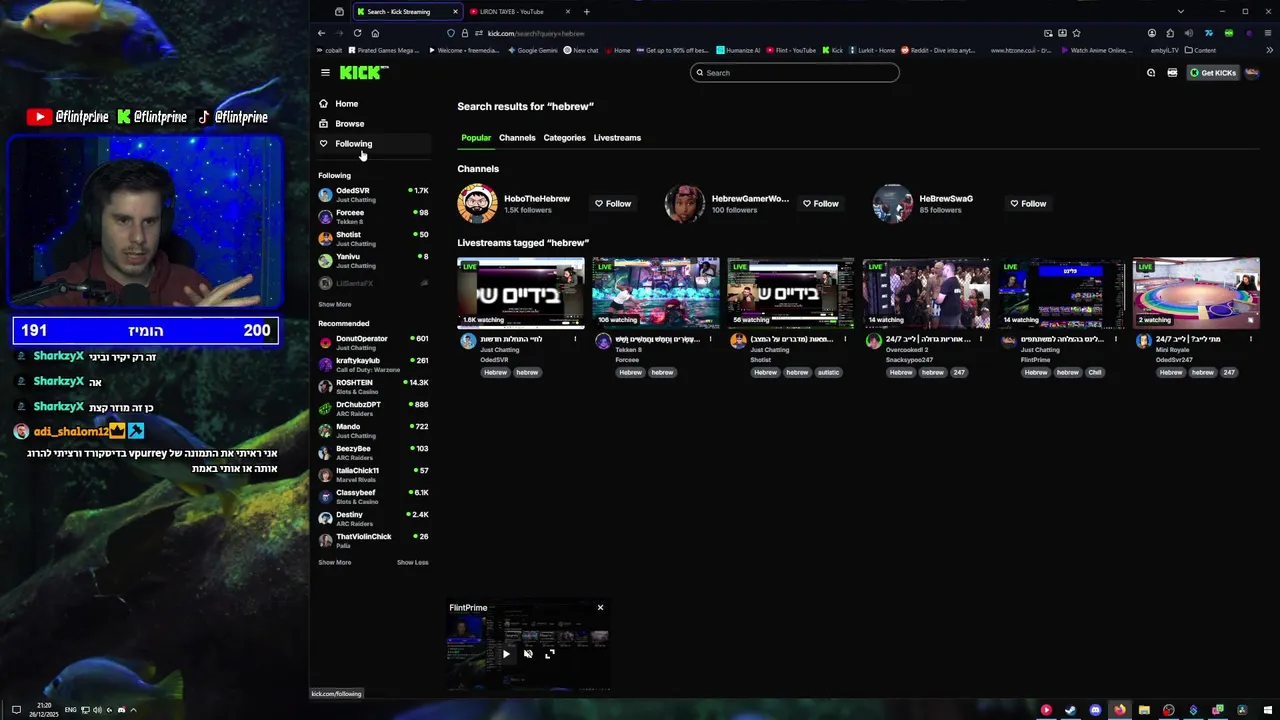Switch to the LIRON TAYEB YouTube browser tab
This screenshot has height=720, width=1280.
520,12
